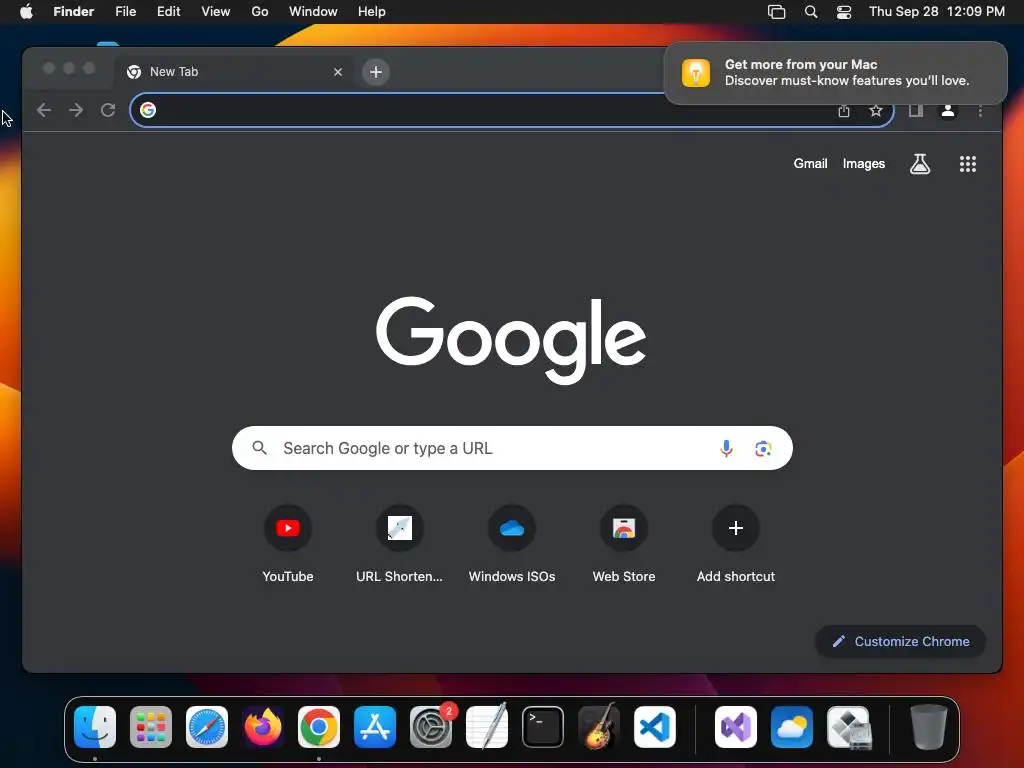Open Spotlight search in menu bar
The height and width of the screenshot is (768, 1024).
810,12
